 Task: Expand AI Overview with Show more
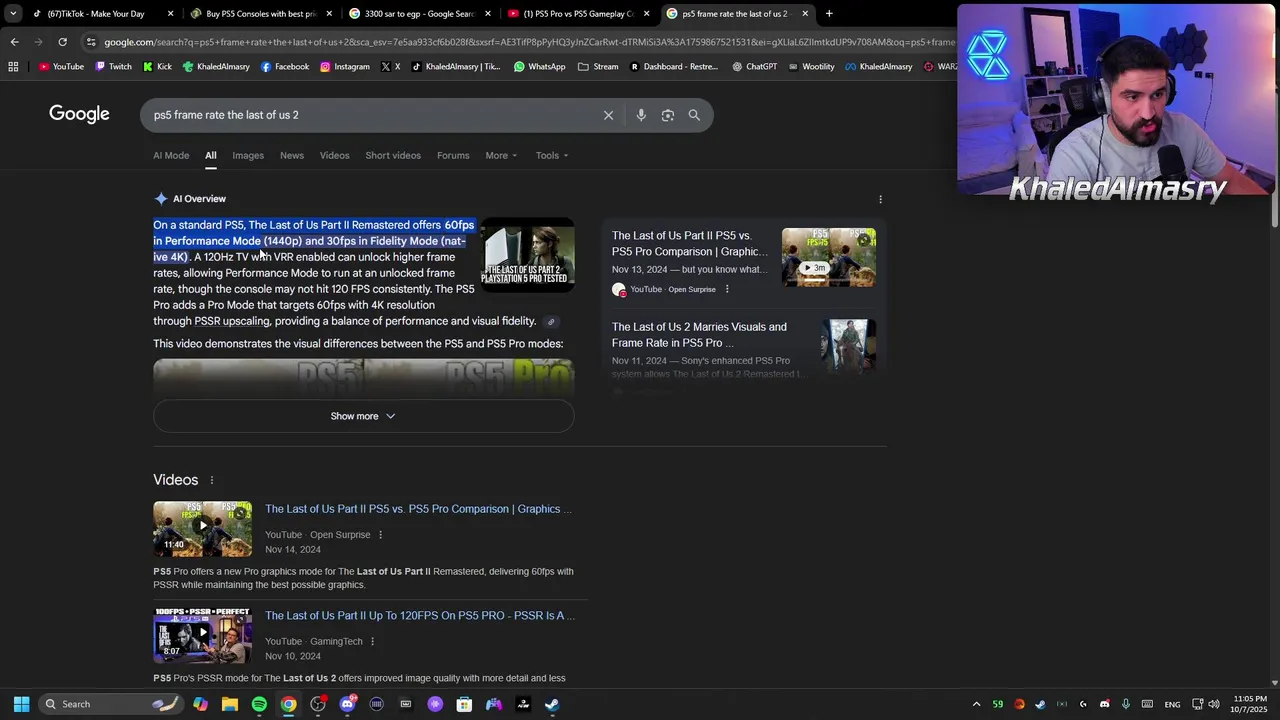pos(363,416)
